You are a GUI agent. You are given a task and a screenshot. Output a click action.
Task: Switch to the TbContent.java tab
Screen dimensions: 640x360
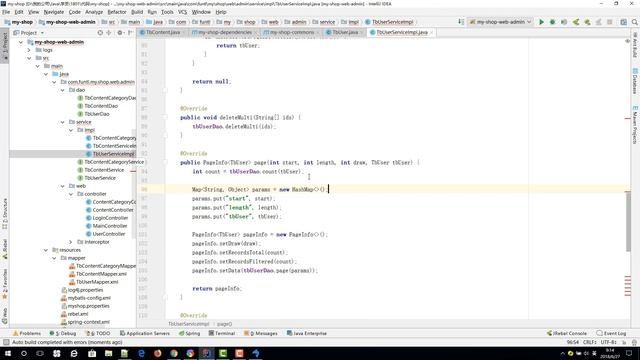pos(162,32)
